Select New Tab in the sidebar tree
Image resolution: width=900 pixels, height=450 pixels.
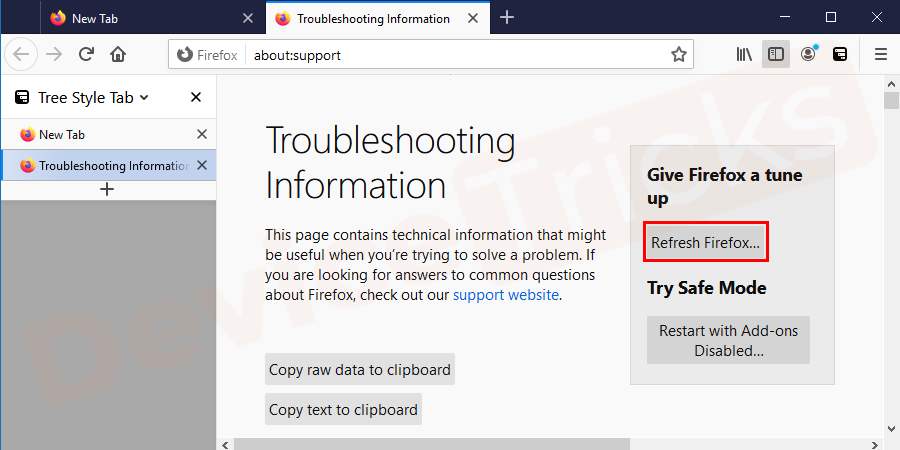pos(109,134)
